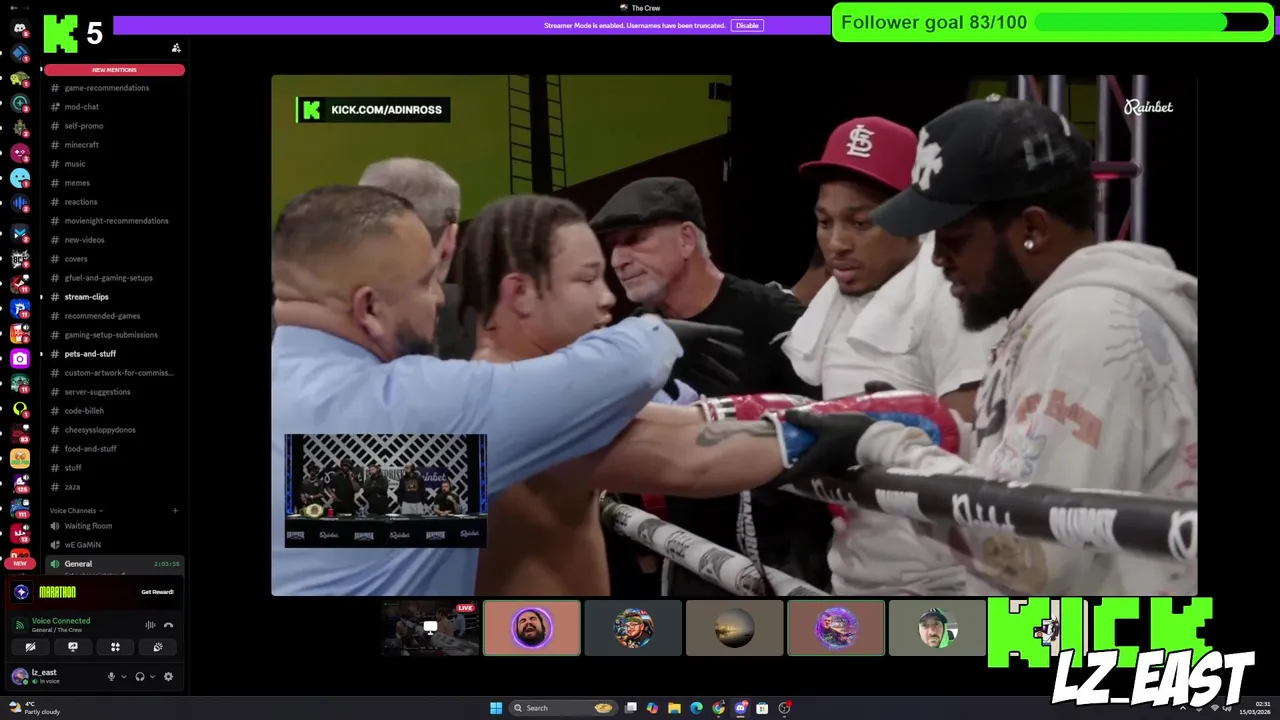Select the live stream participant tile

430,628
